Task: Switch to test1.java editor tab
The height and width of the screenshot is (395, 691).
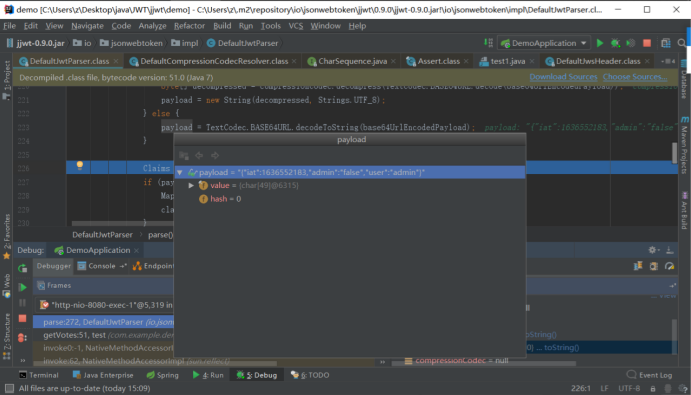Action: pyautogui.click(x=507, y=61)
